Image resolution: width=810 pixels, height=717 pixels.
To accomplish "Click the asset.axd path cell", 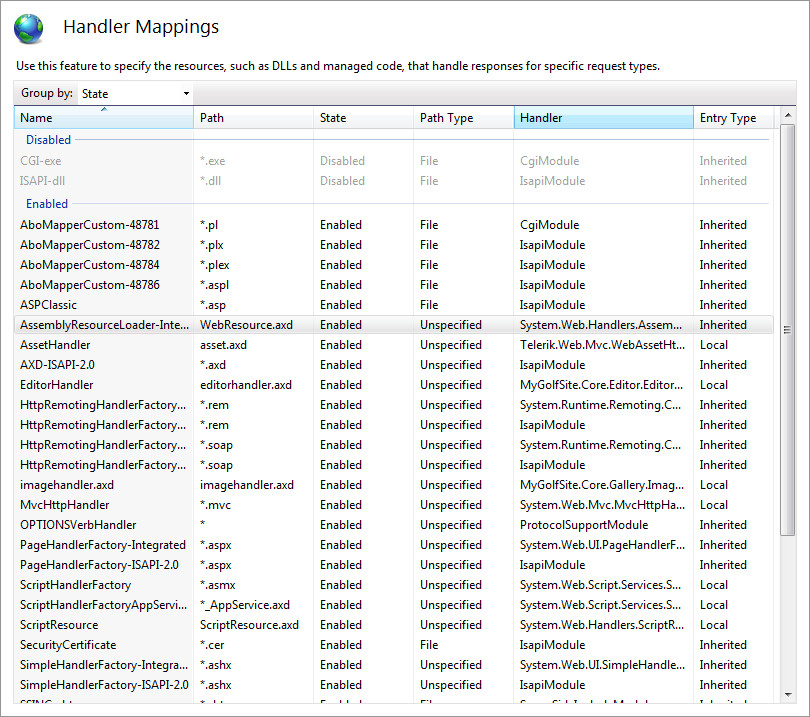I will point(223,345).
